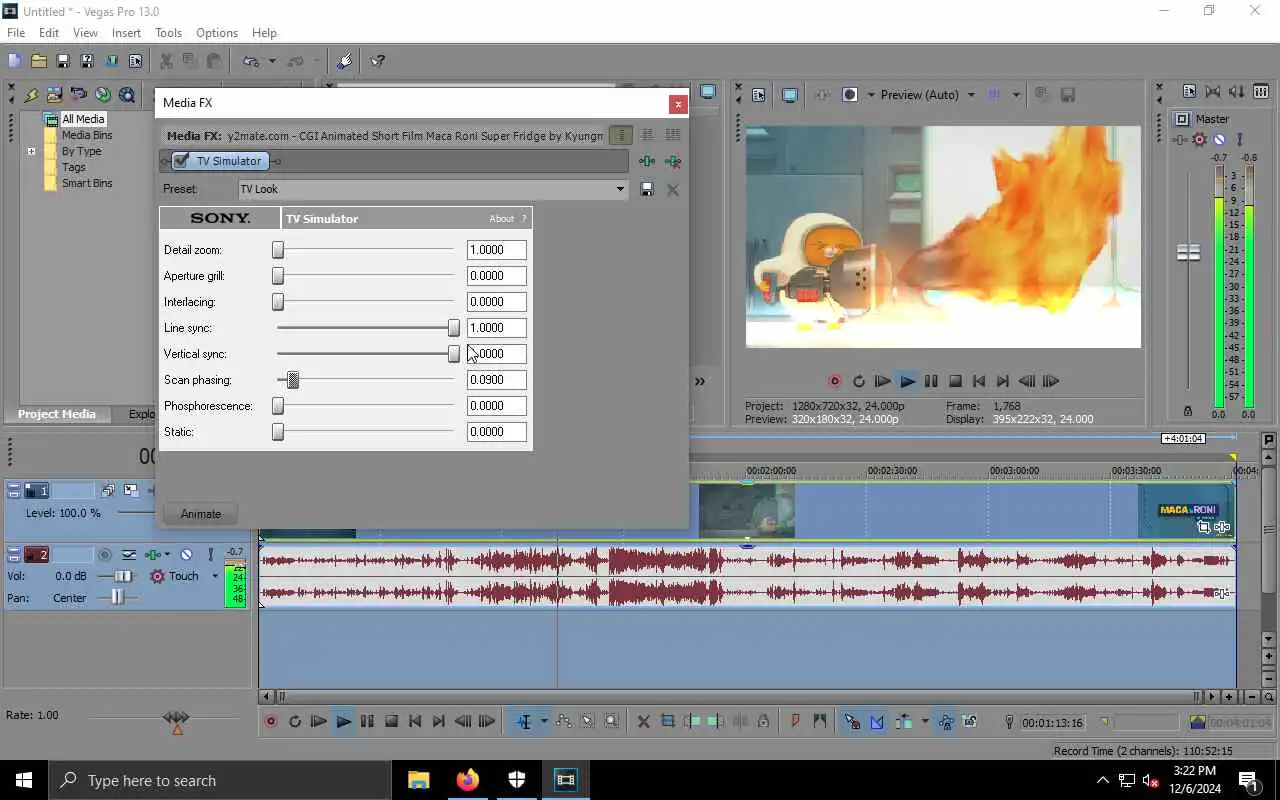
Task: Open Video Preview external monitor icon
Action: (x=789, y=95)
